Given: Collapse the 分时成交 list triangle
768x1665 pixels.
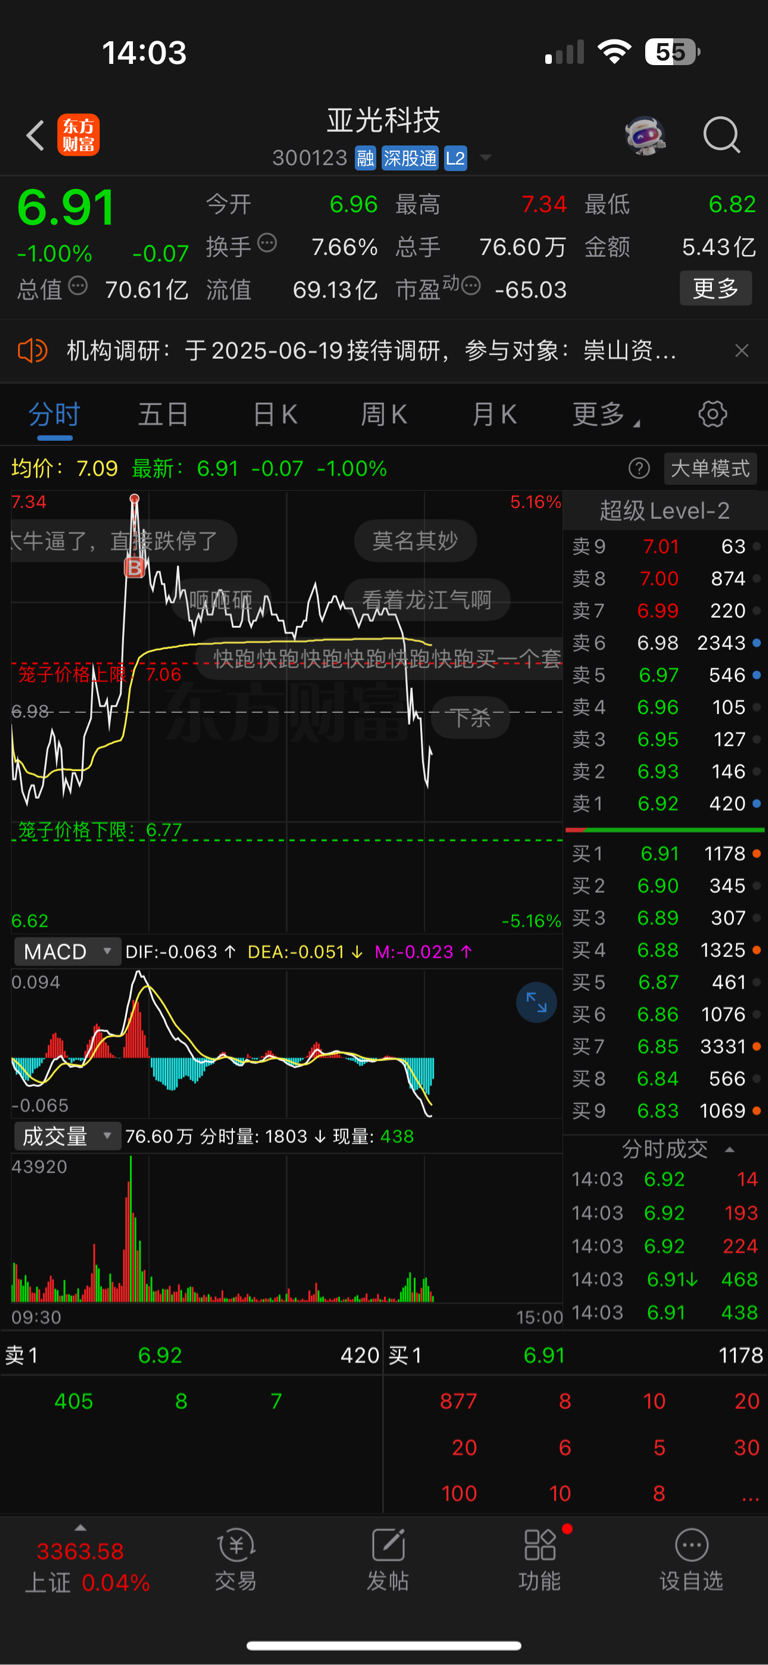Looking at the screenshot, I should [730, 1149].
